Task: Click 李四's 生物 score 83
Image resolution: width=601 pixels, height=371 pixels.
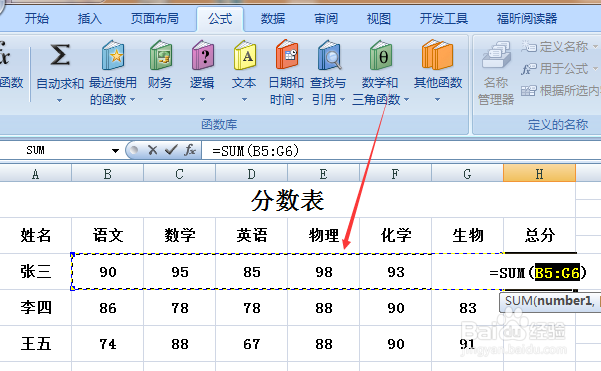Action: [x=468, y=308]
